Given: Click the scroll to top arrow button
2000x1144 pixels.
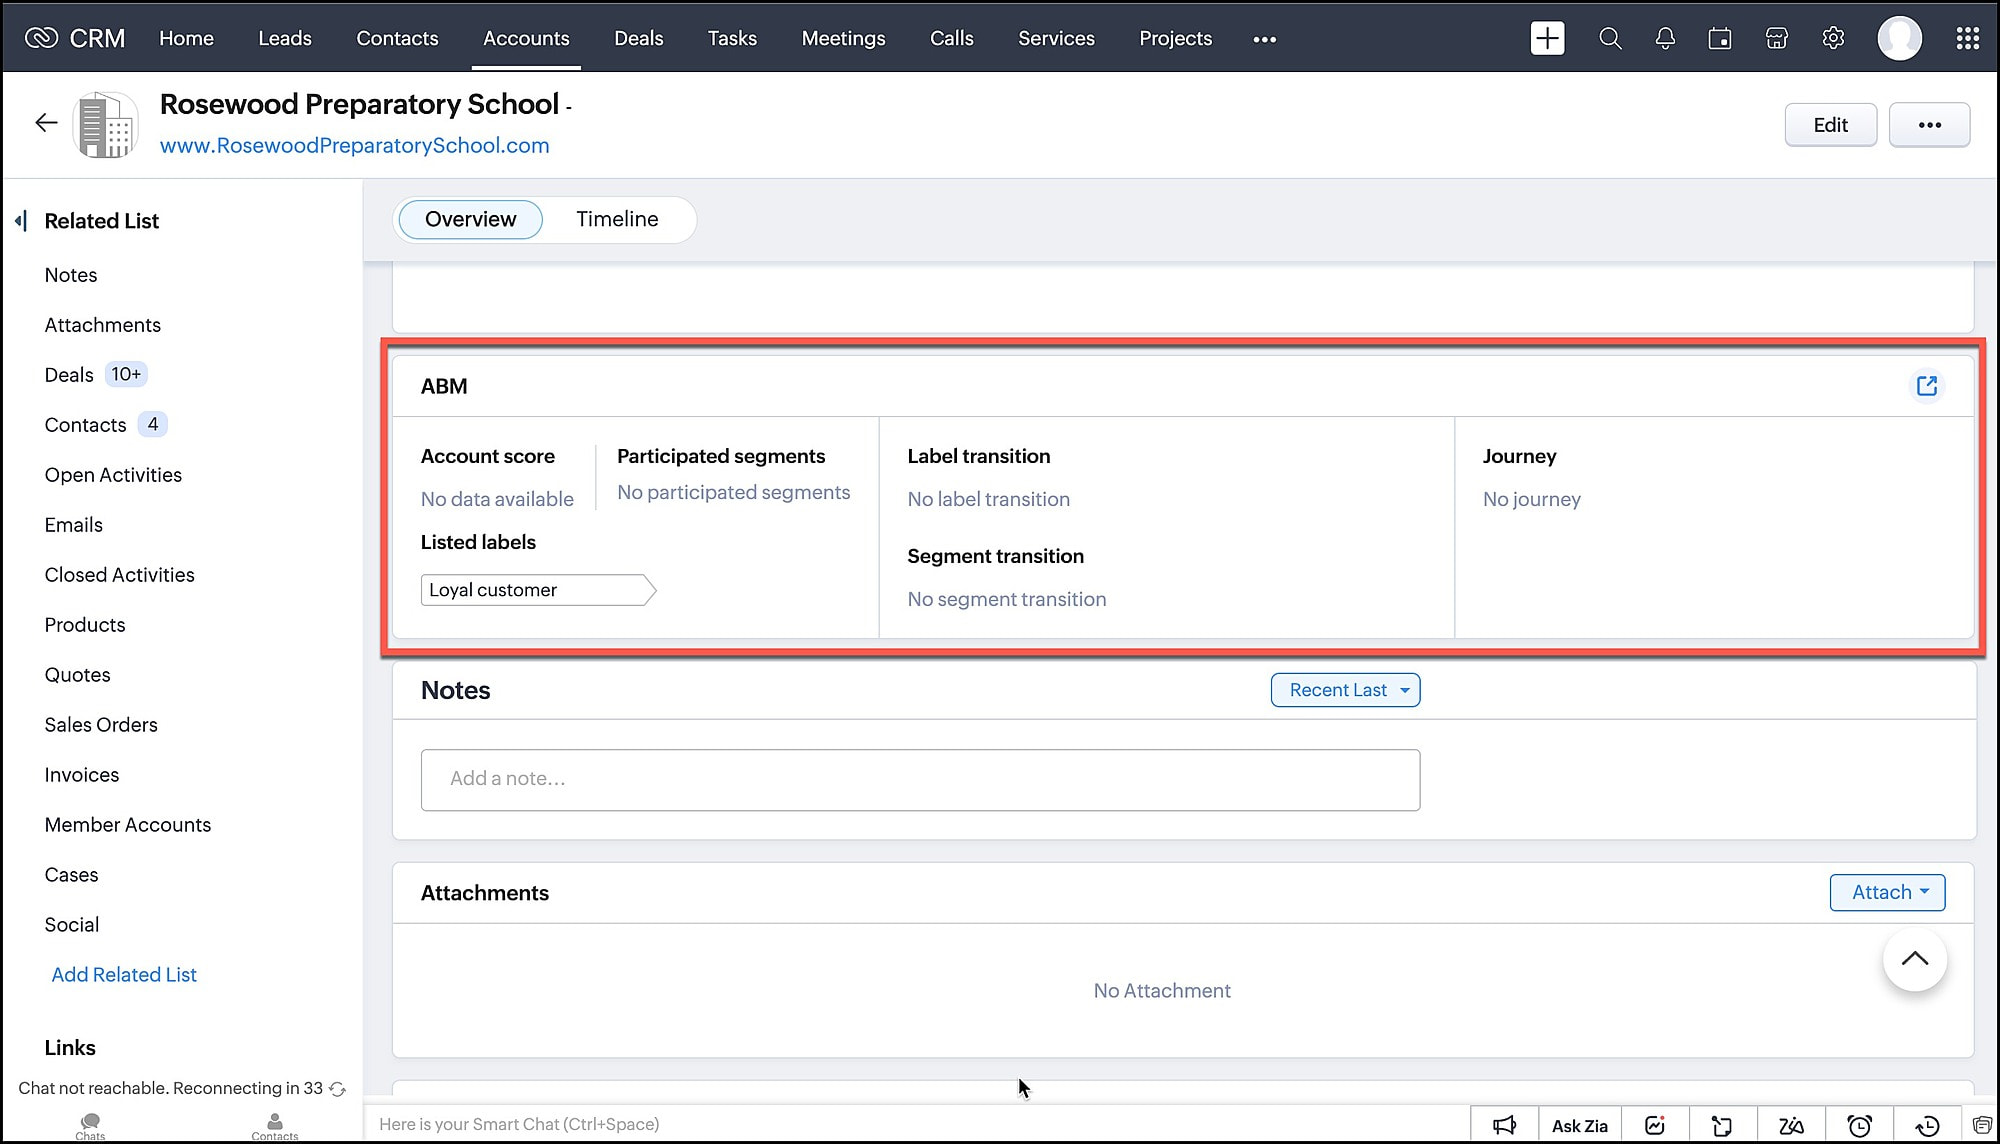Looking at the screenshot, I should tap(1914, 959).
